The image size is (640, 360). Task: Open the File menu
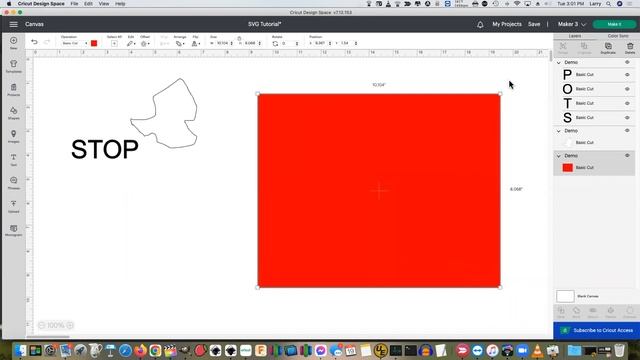coord(74,4)
